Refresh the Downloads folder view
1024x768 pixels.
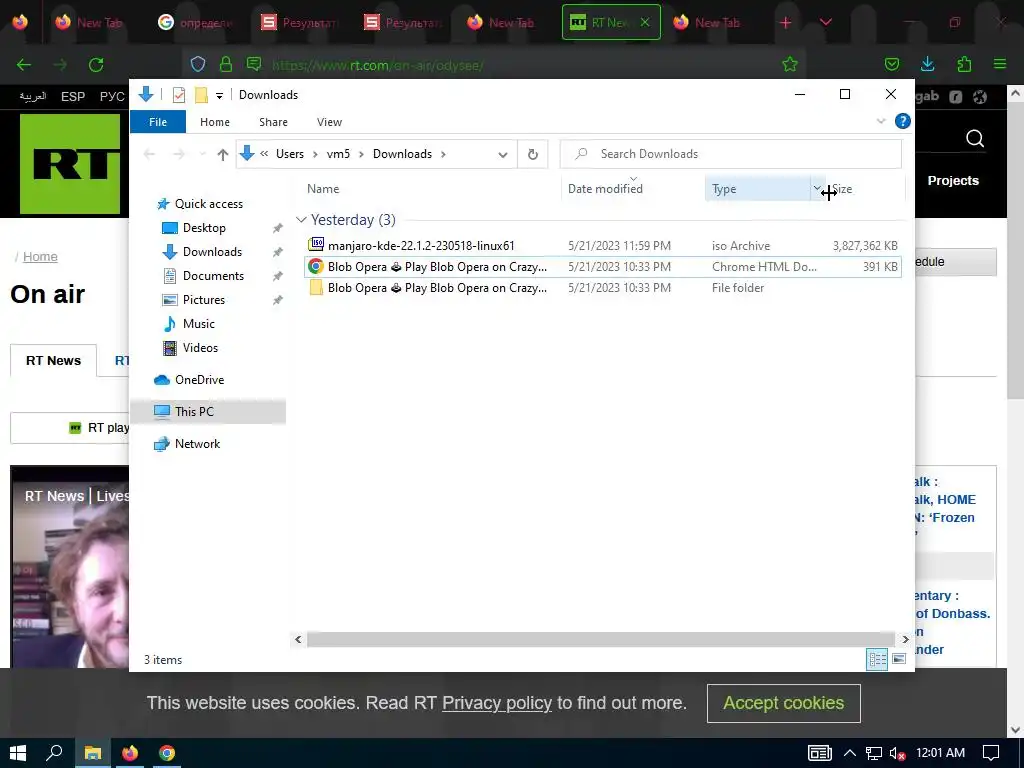tap(533, 154)
